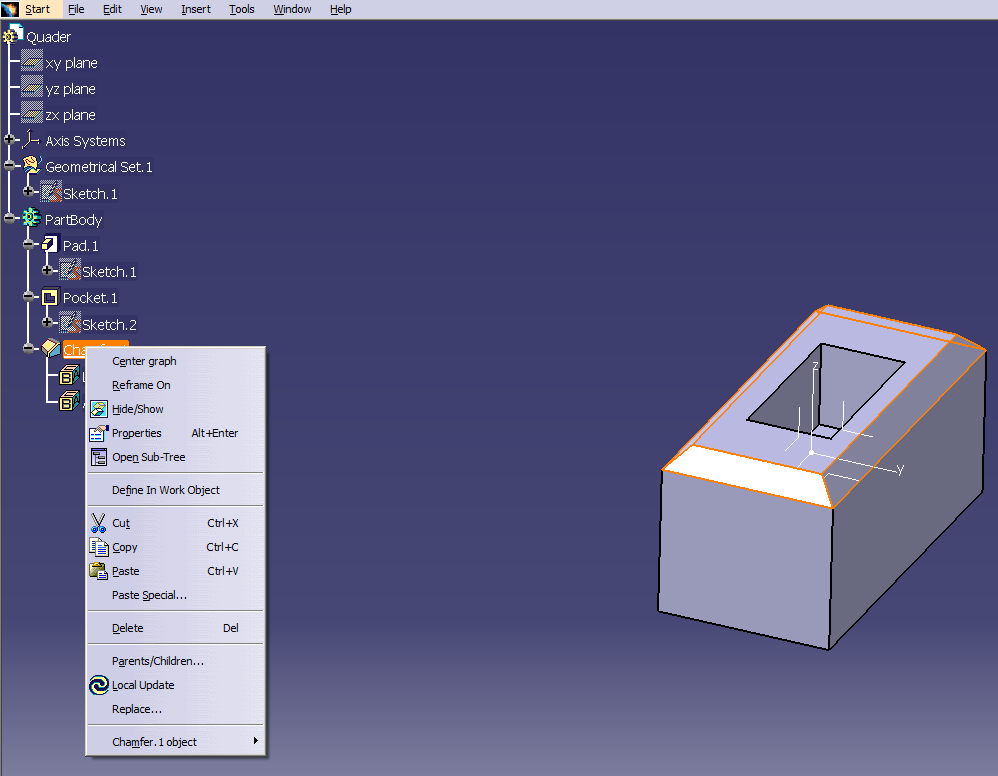Click the Geometrical Set.1 icon
This screenshot has height=776, width=998.
(32, 167)
